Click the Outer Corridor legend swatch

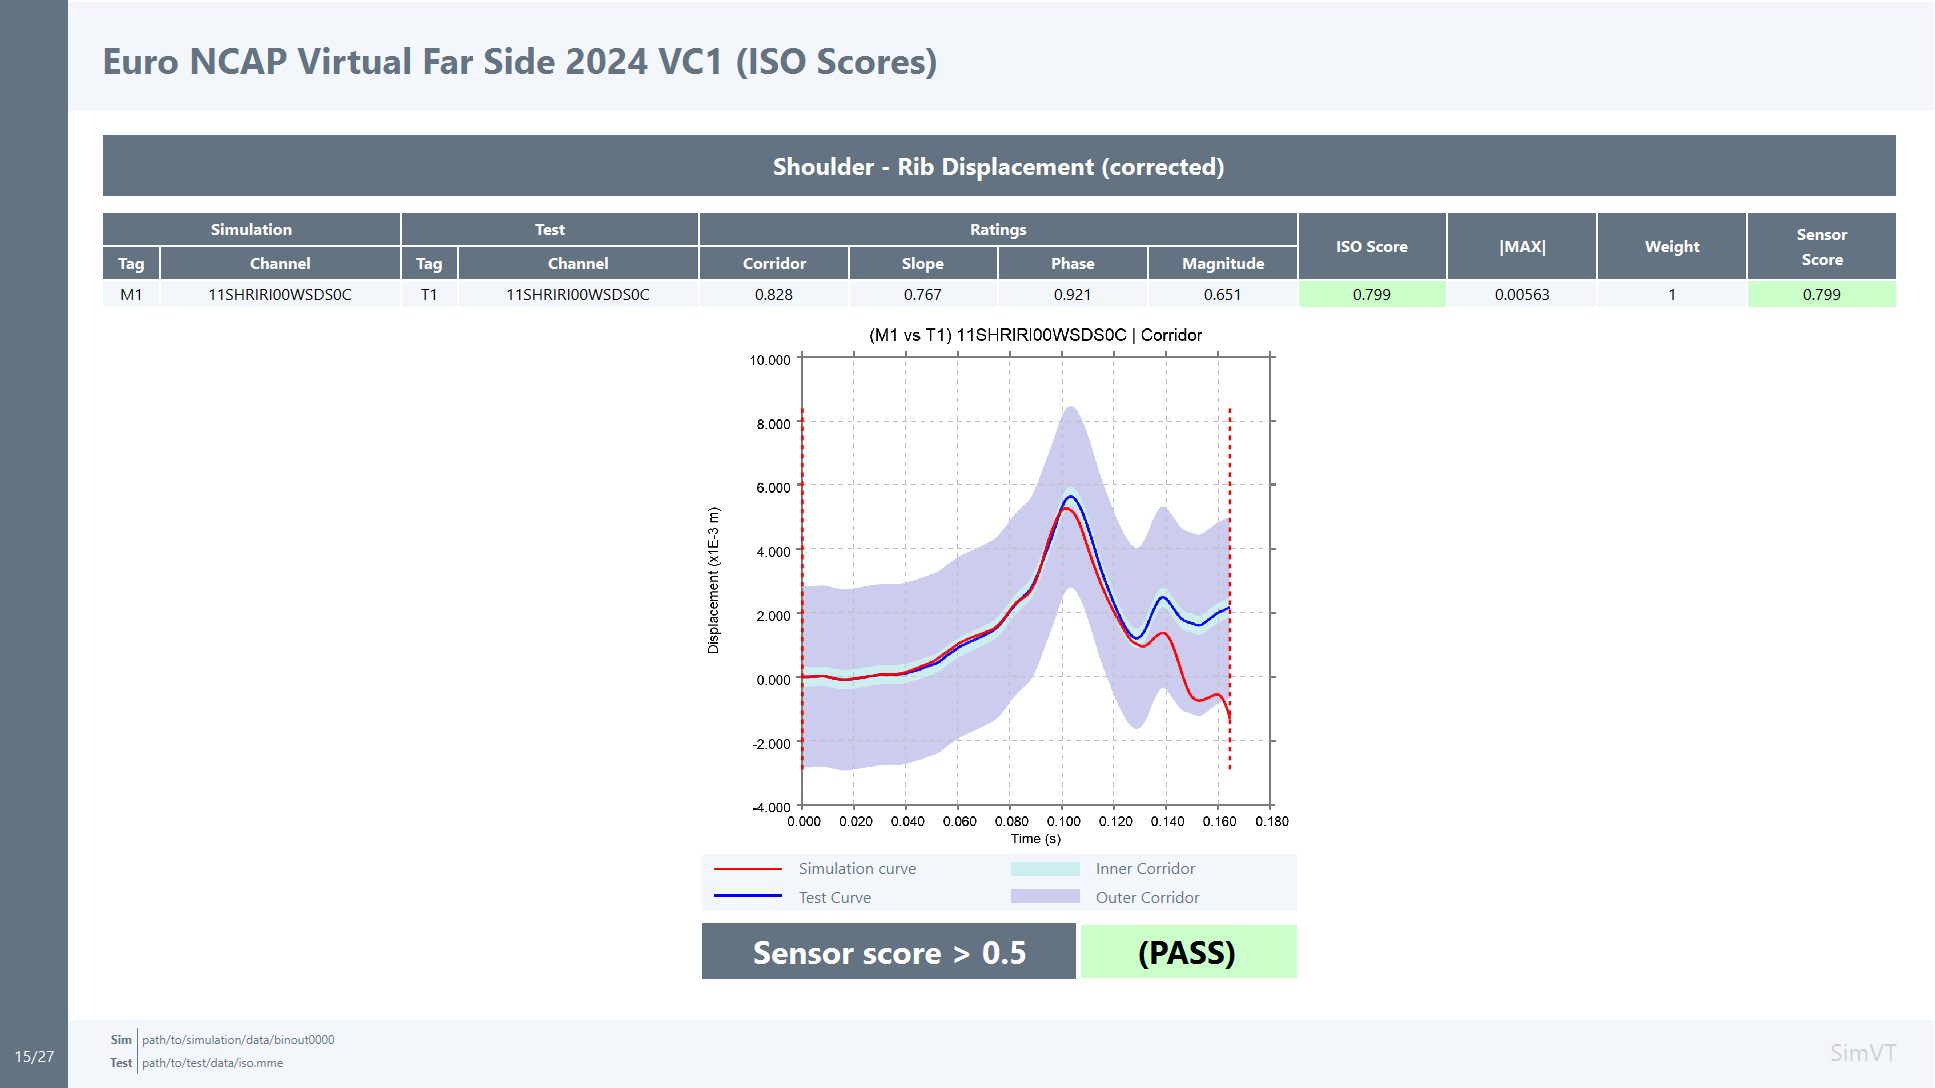tap(1045, 897)
